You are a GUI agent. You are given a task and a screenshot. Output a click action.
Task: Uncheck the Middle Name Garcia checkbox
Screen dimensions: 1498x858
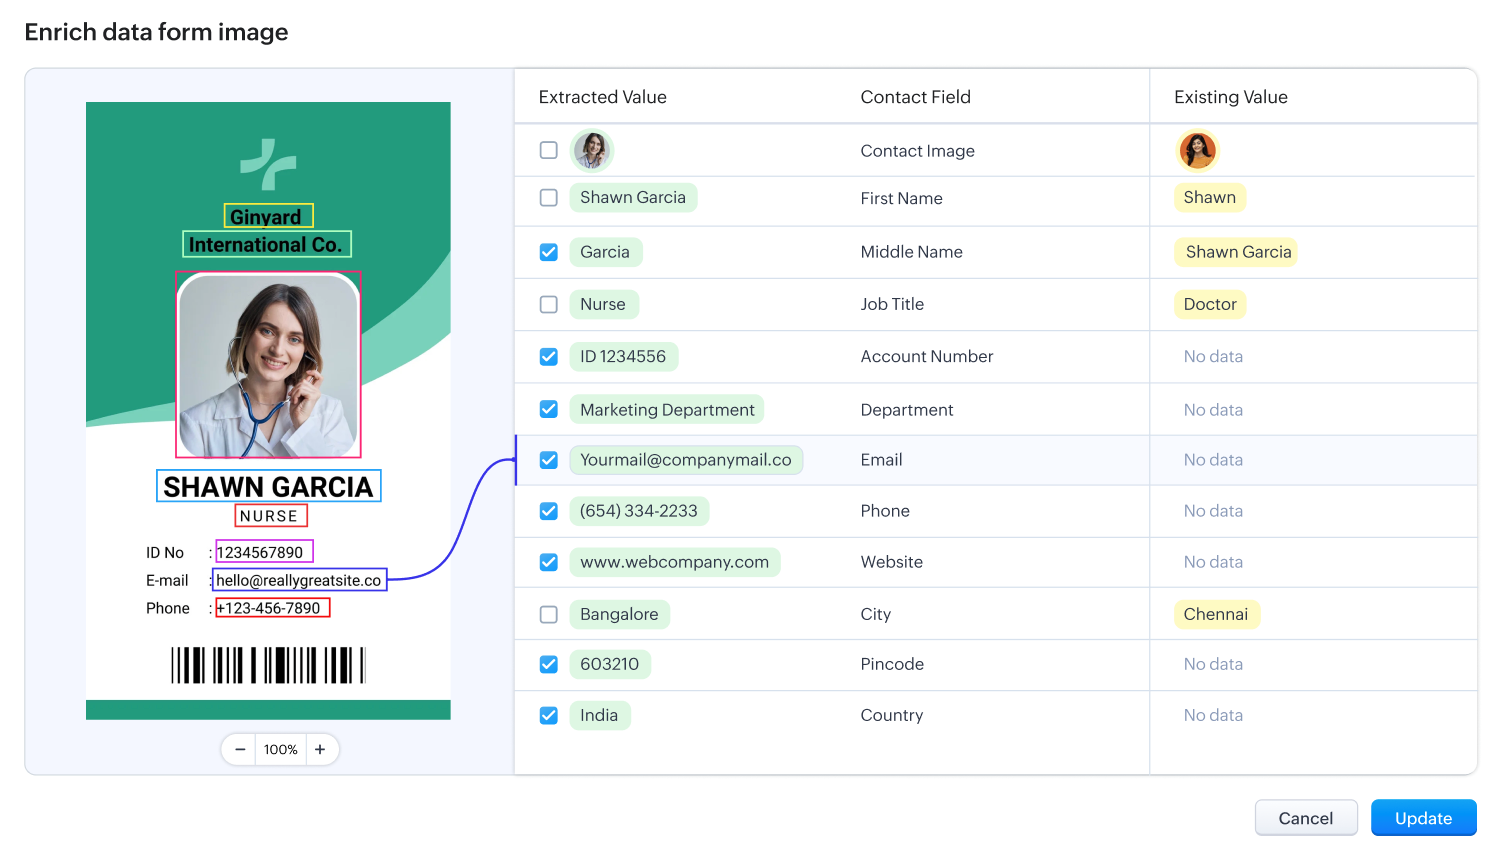pyautogui.click(x=549, y=252)
